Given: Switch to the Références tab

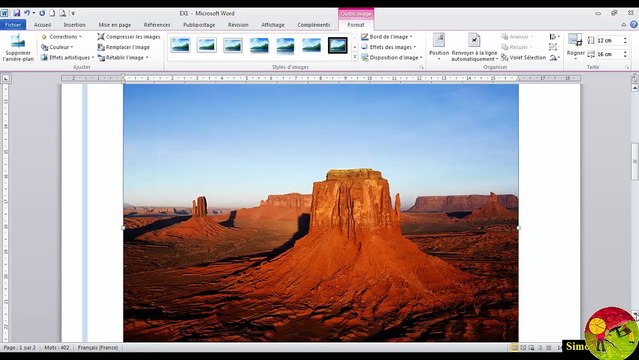Looking at the screenshot, I should 157,25.
